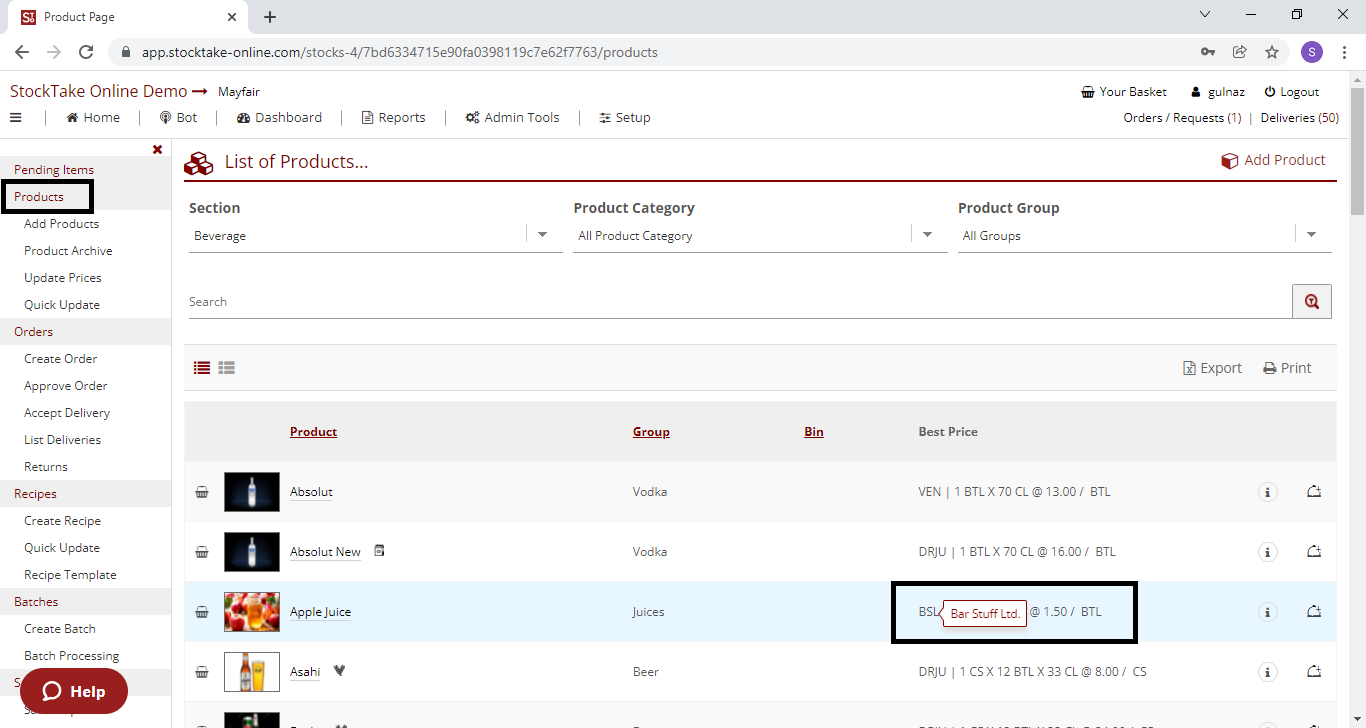Click delivery icon on Asahi row

pos(1314,671)
